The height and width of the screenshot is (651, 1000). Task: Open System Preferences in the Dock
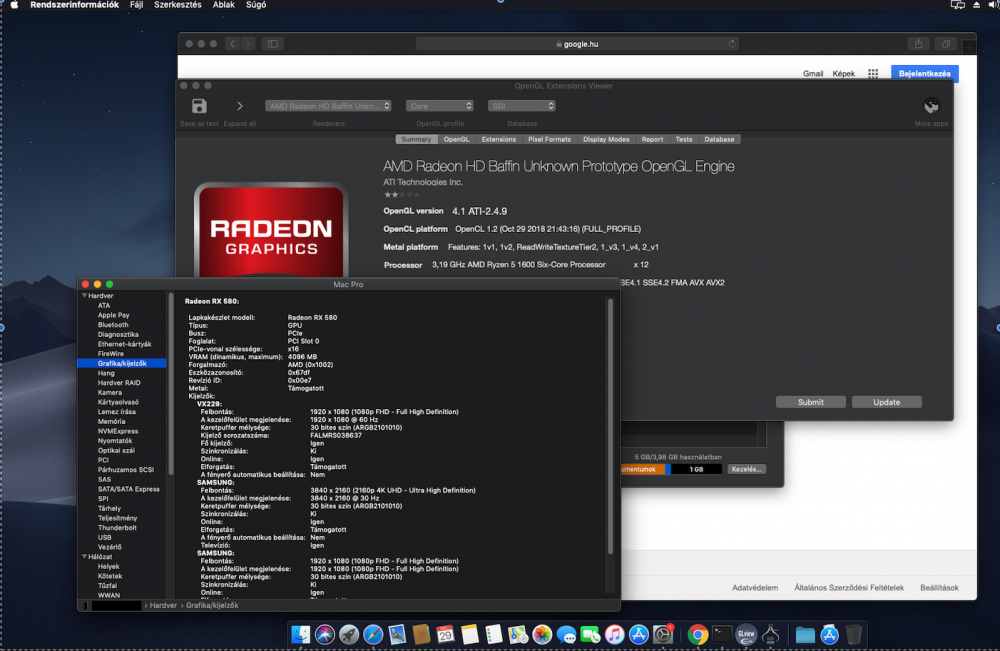[x=663, y=634]
